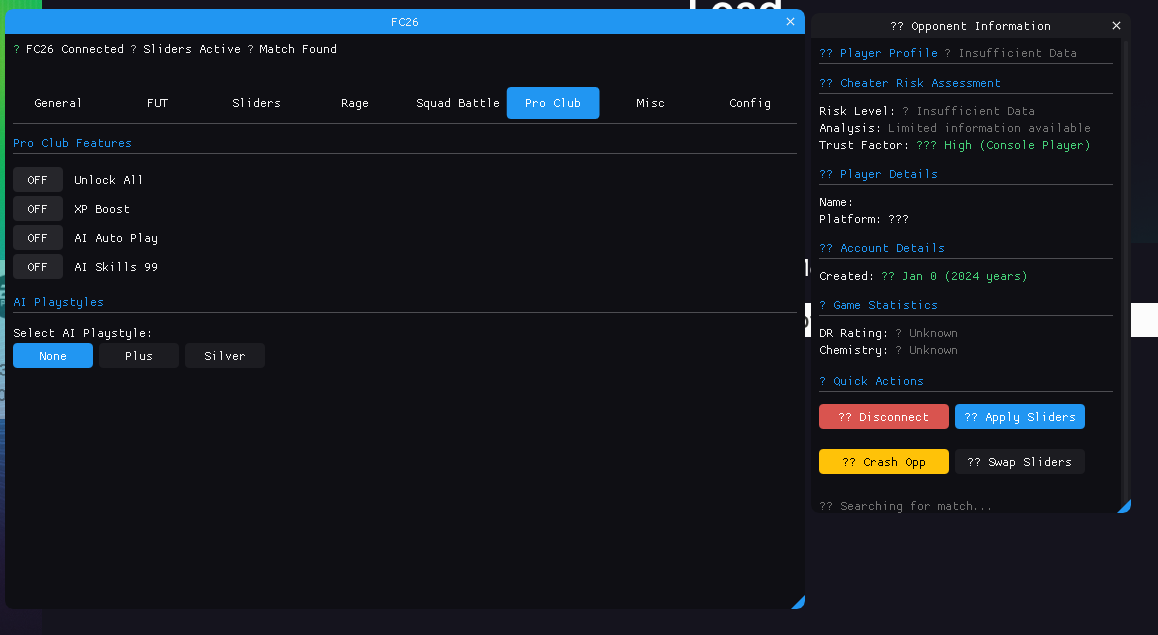
Task: Open the Sliders tab
Action: (256, 103)
